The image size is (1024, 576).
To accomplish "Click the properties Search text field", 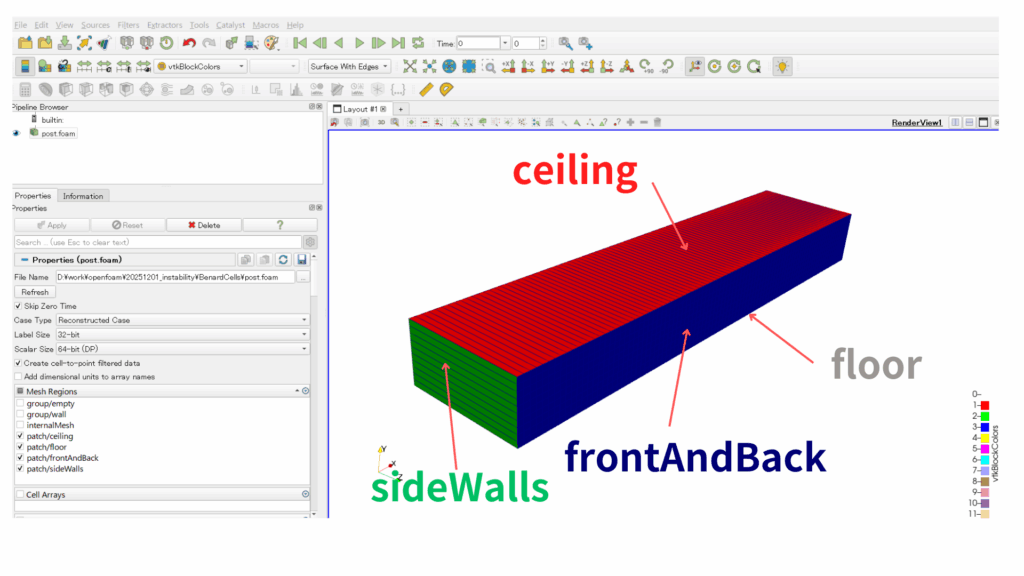I will [x=158, y=242].
